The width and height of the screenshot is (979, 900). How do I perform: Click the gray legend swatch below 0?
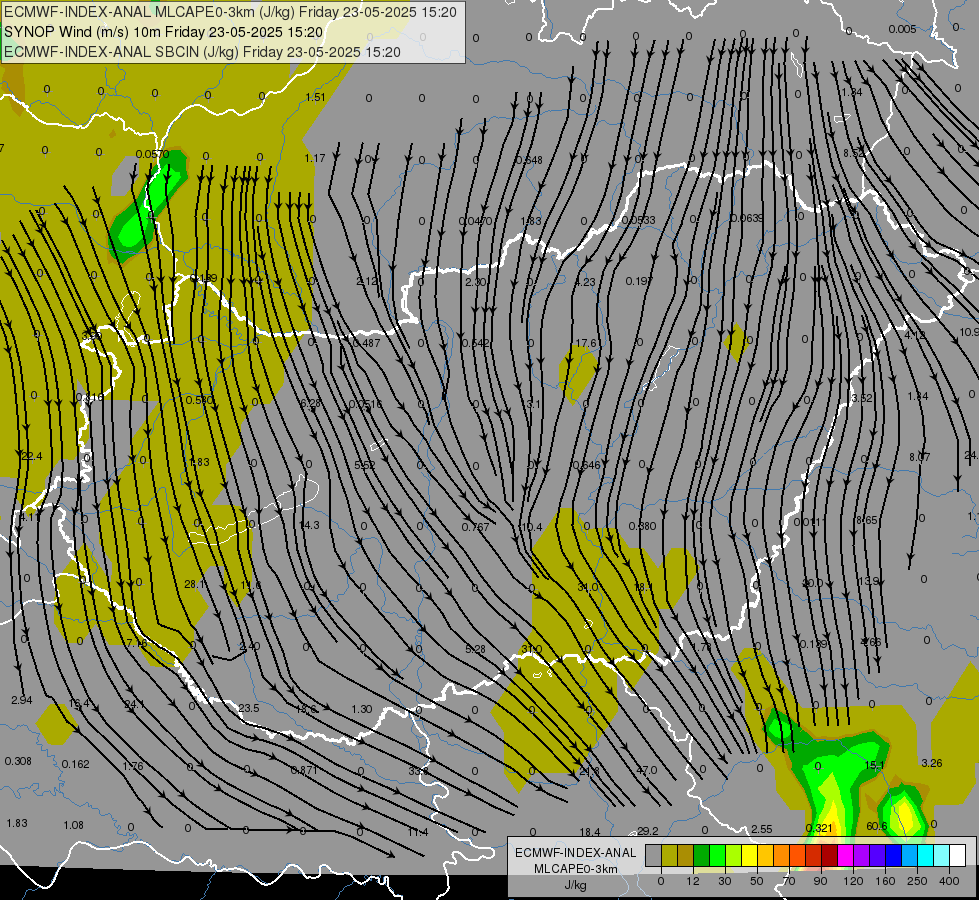654,855
